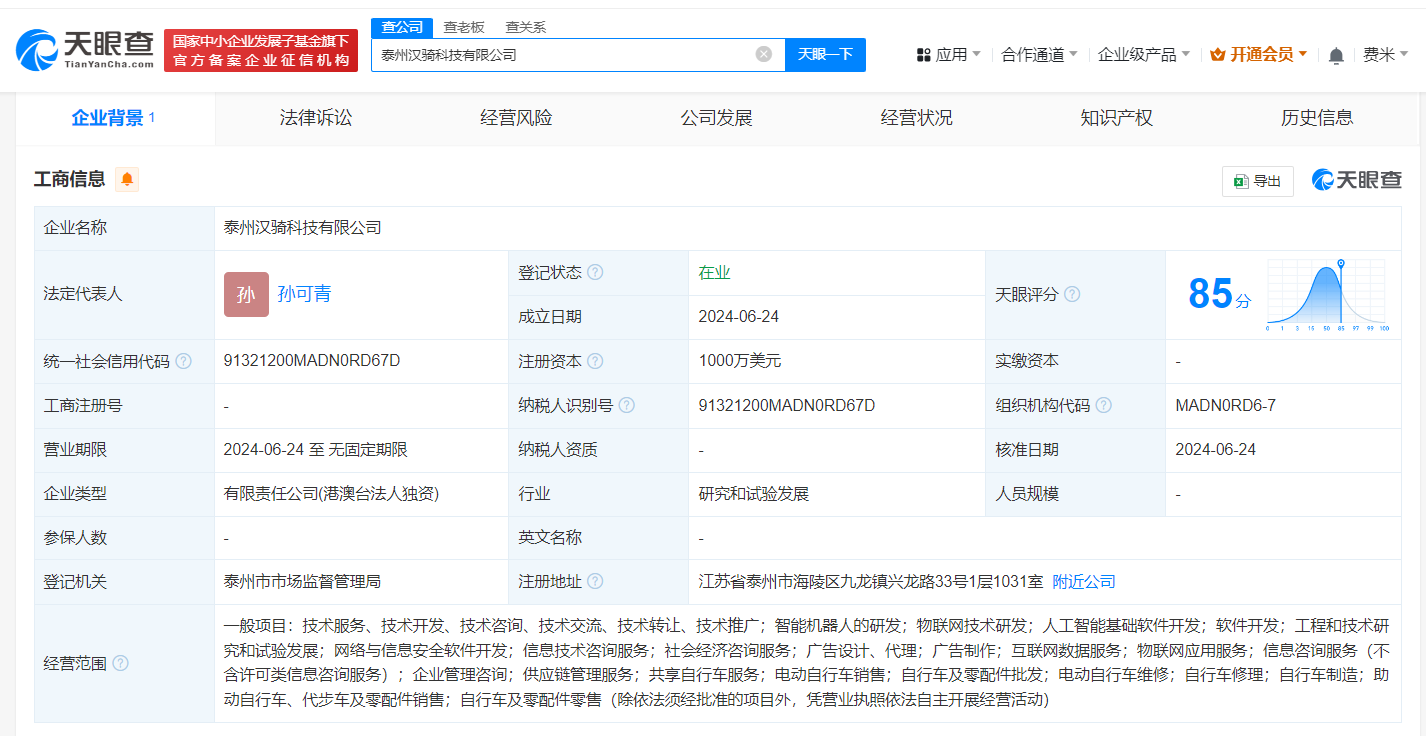Screen dimensions: 1426x736
Task: Click inside the company search input field
Action: pyautogui.click(x=560, y=55)
